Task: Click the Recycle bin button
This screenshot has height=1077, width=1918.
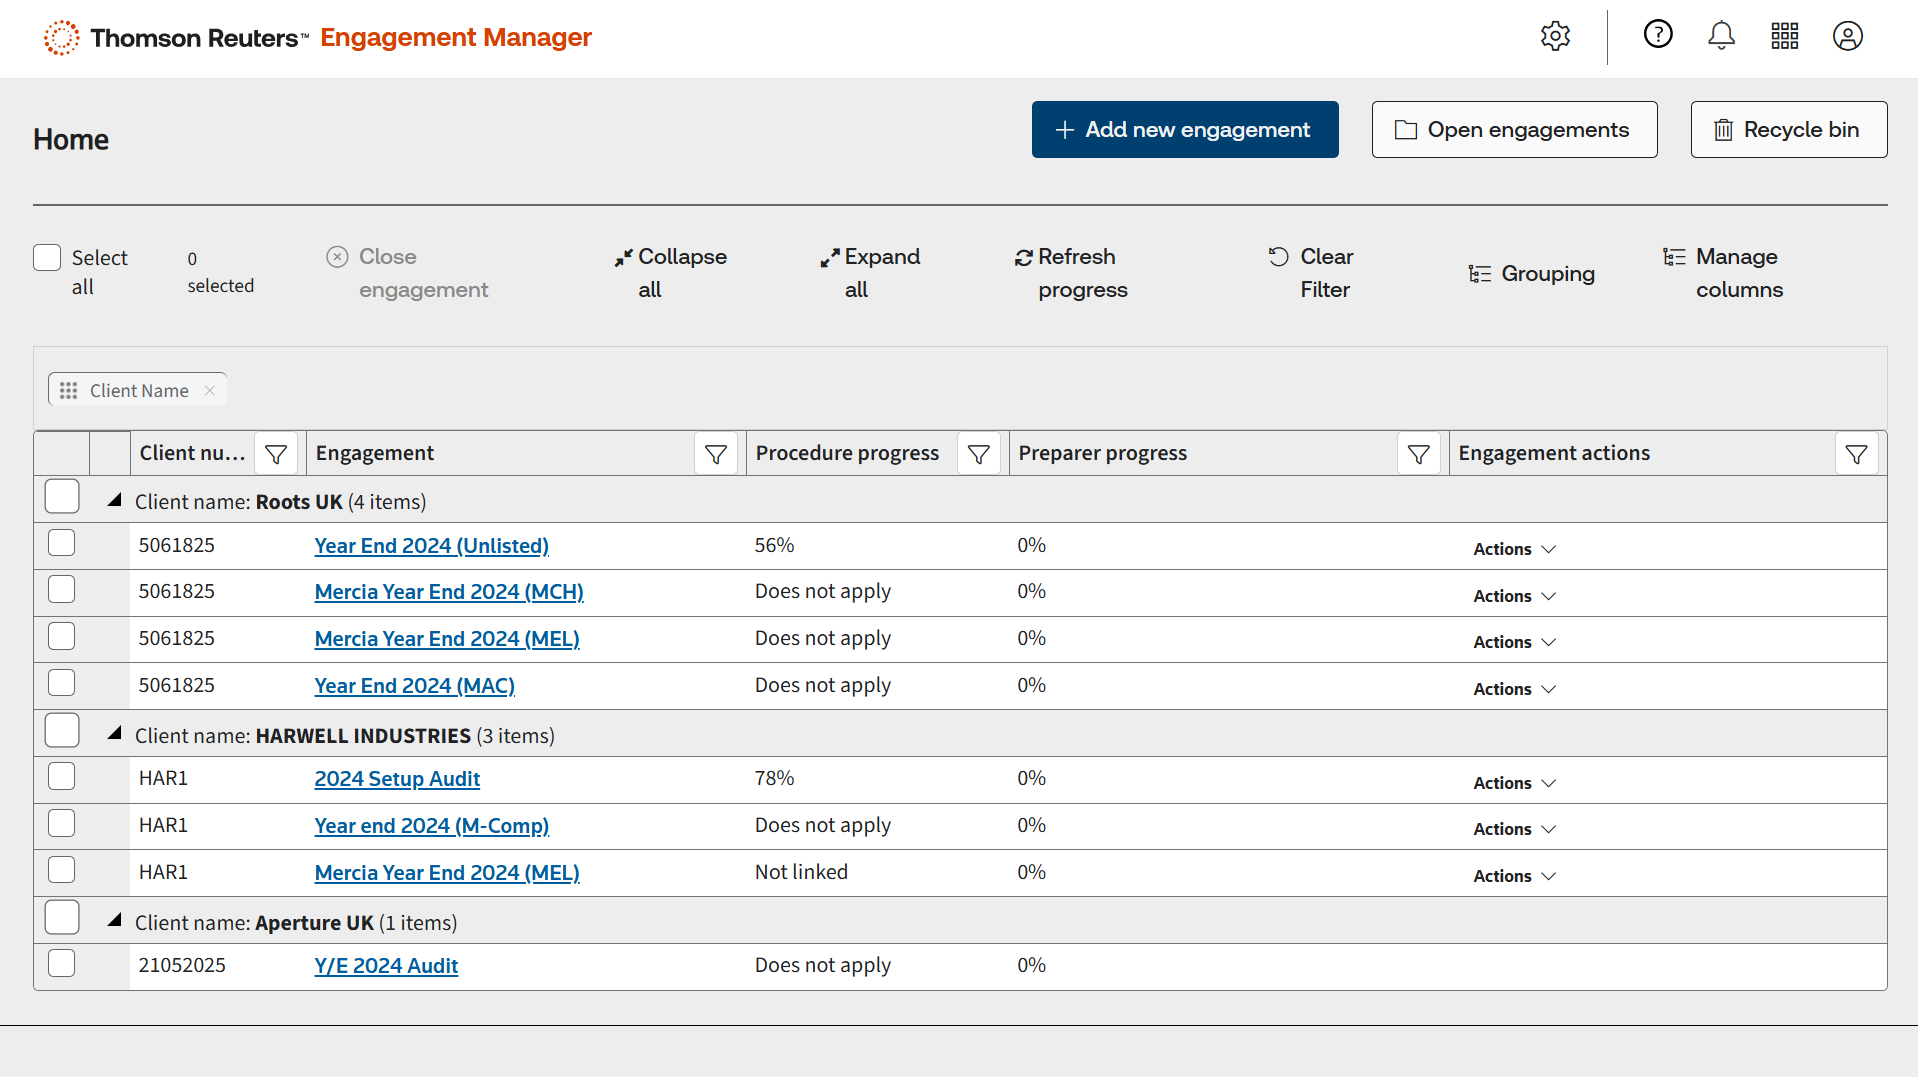Action: pos(1788,129)
